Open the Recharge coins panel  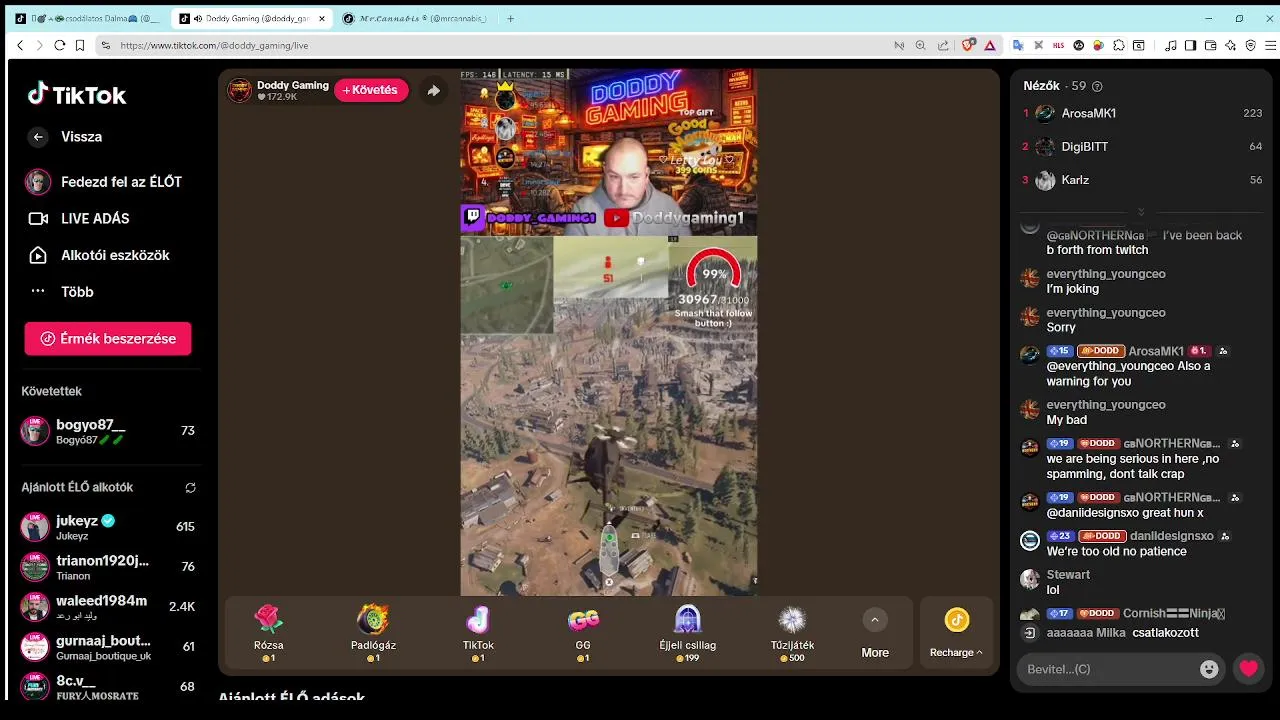[x=956, y=633]
